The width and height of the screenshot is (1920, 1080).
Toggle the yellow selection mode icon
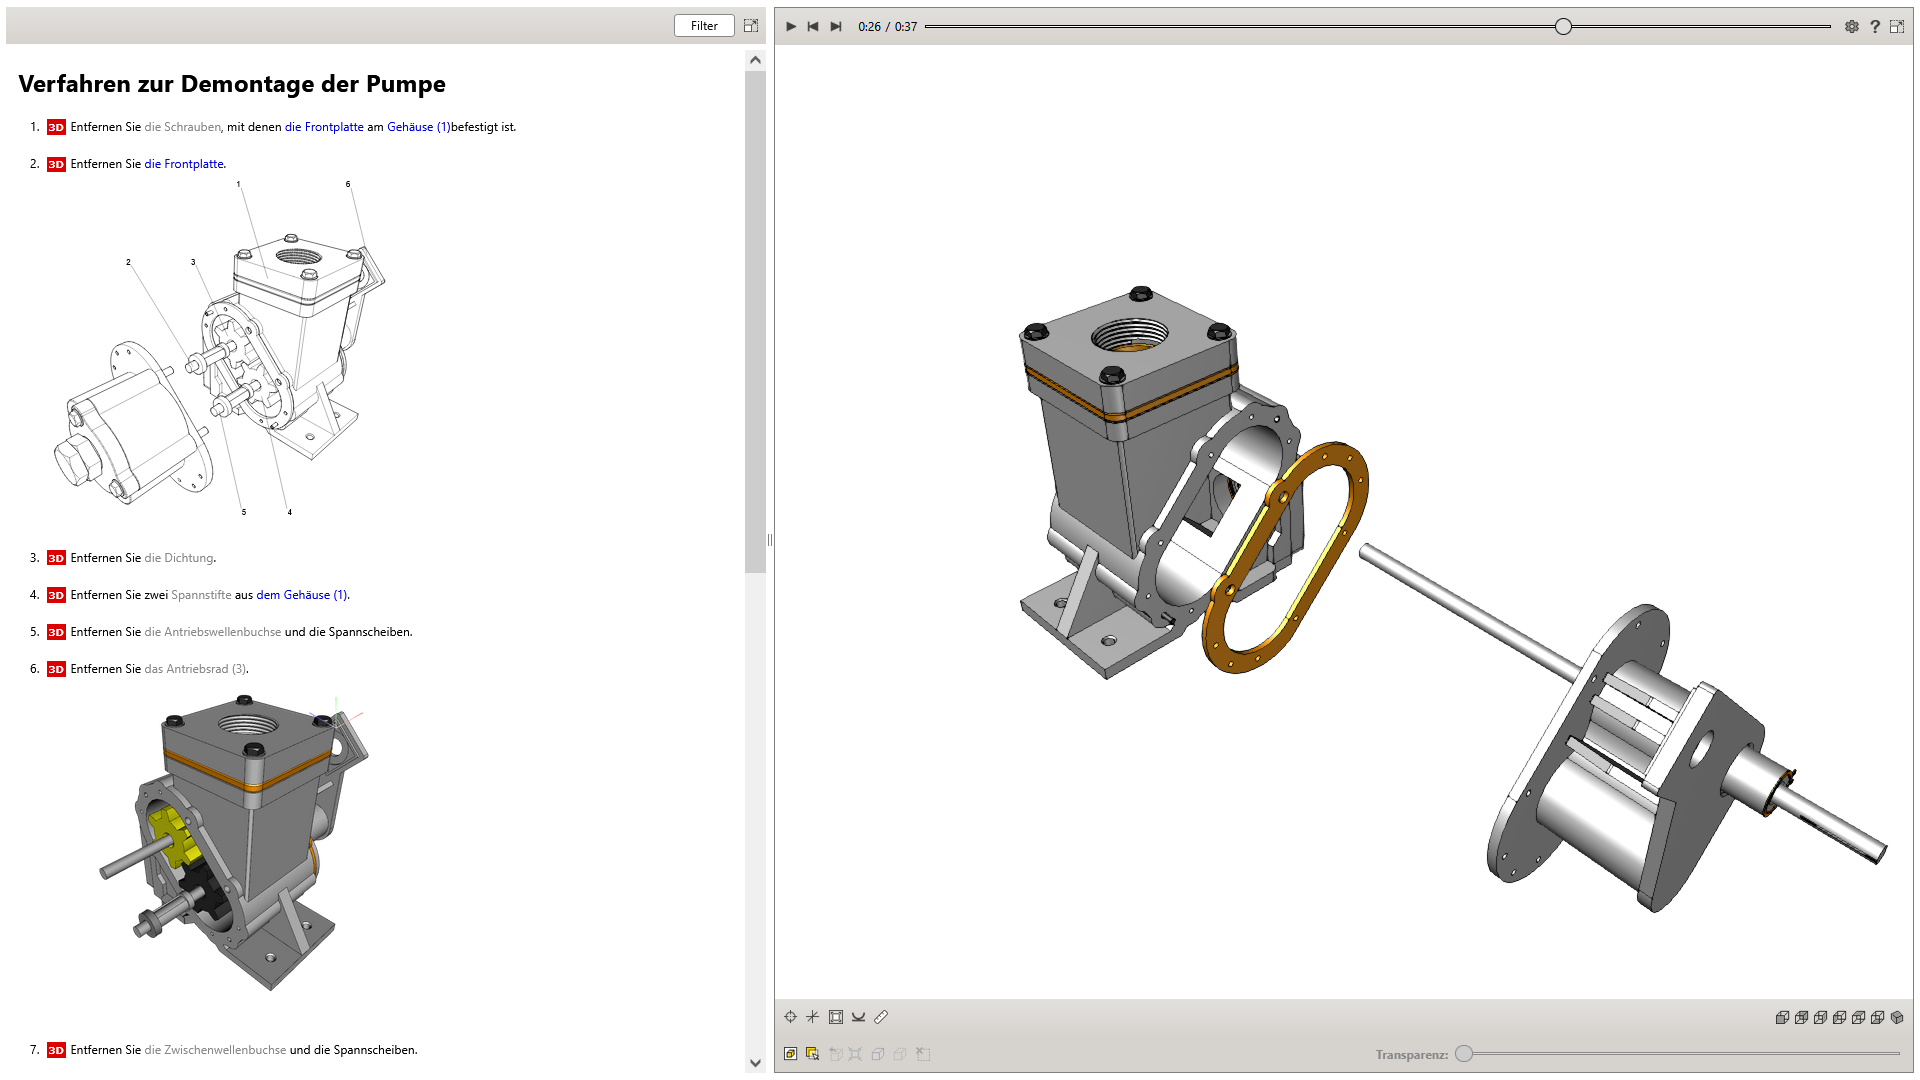click(x=812, y=1054)
